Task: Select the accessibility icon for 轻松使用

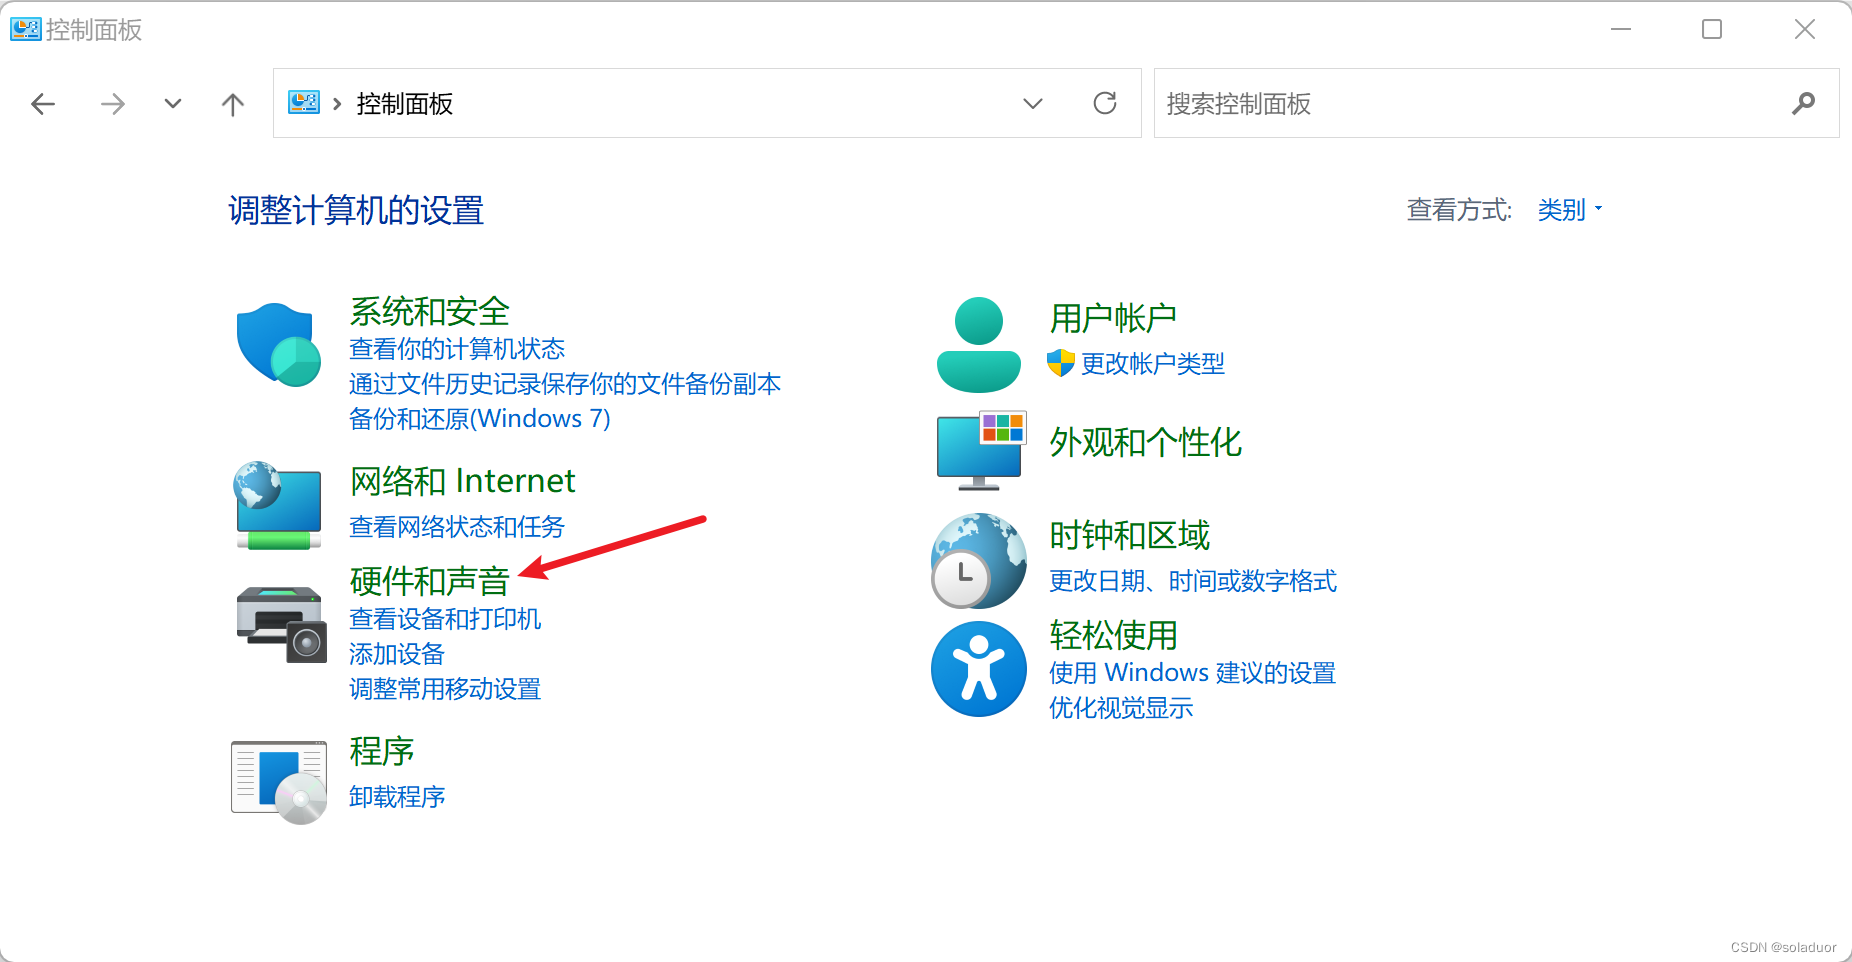Action: click(977, 668)
